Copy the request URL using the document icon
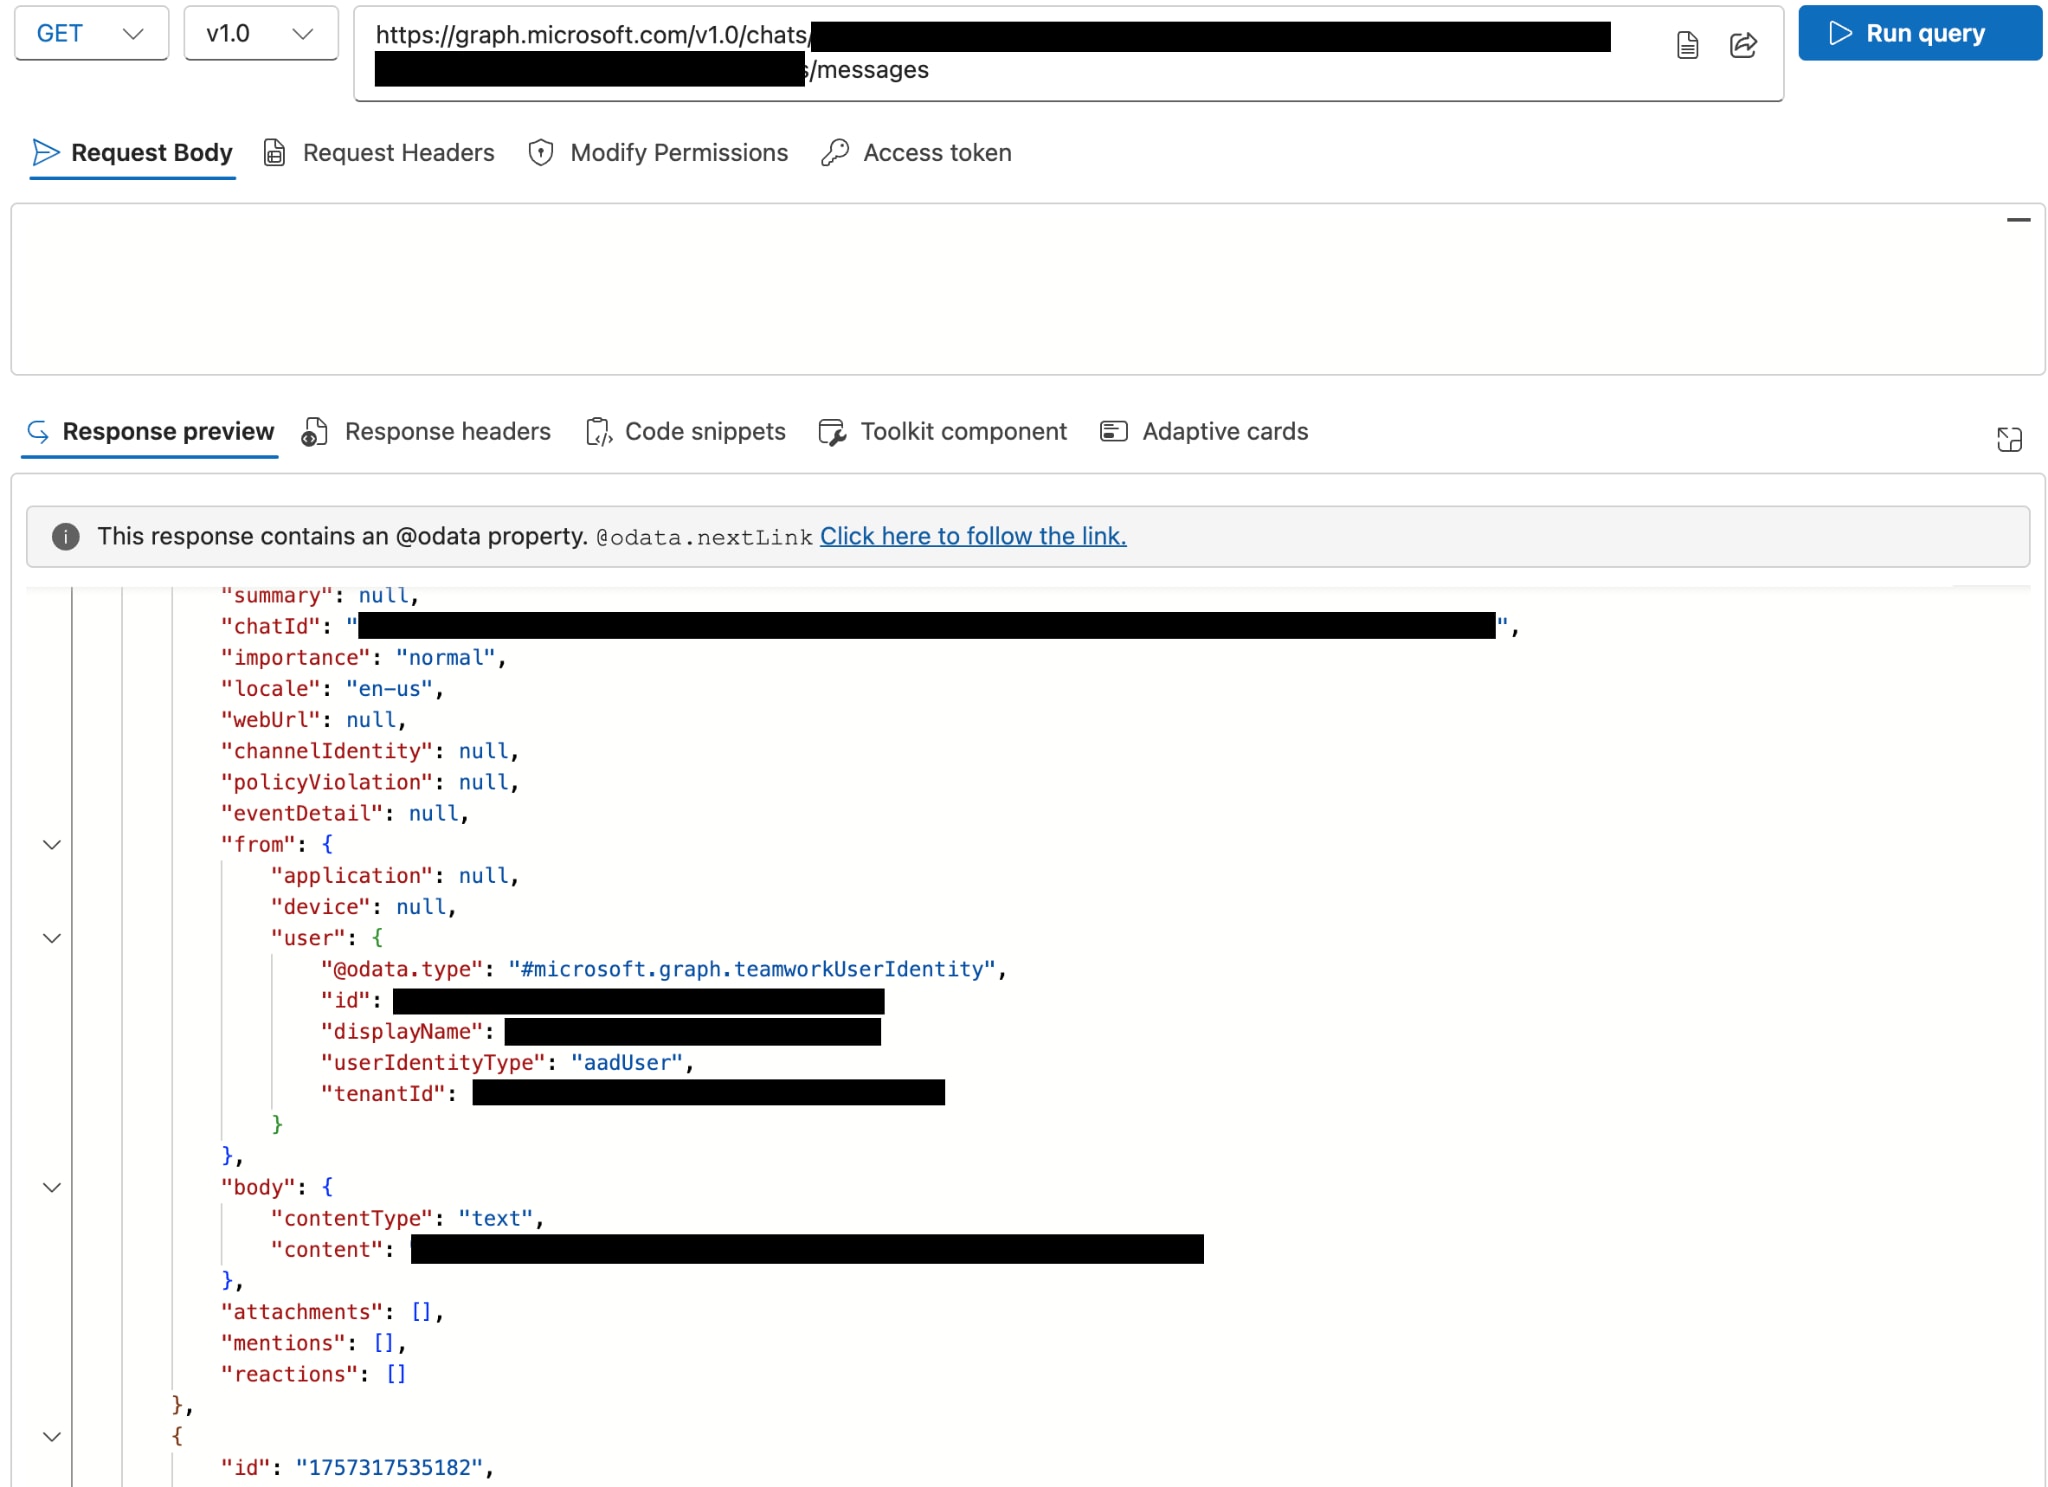This screenshot has height=1487, width=2048. coord(1687,45)
